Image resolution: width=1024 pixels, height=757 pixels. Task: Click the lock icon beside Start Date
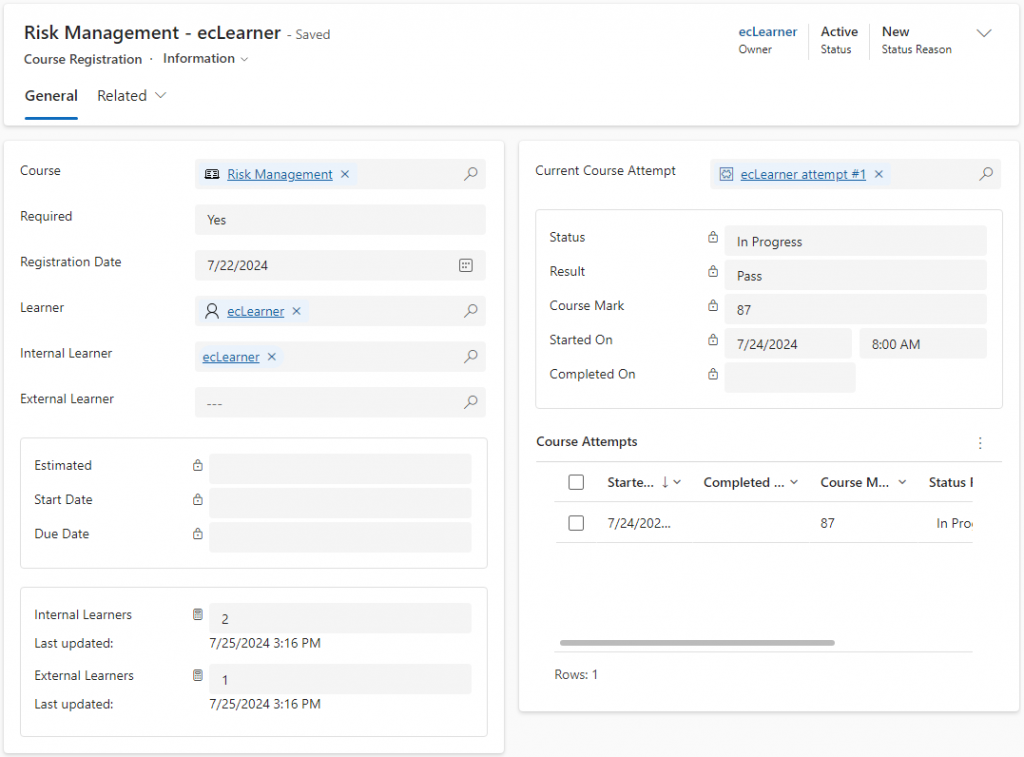tap(198, 500)
